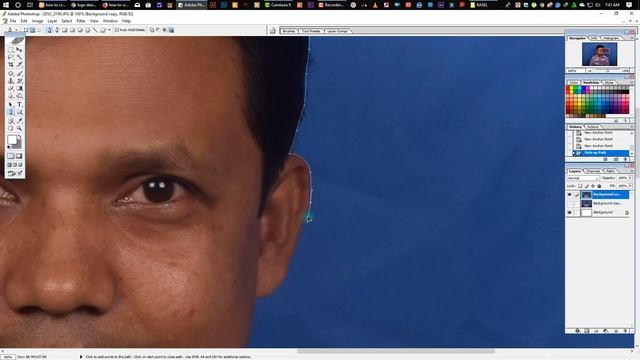Click the background color swatch

coord(19,145)
